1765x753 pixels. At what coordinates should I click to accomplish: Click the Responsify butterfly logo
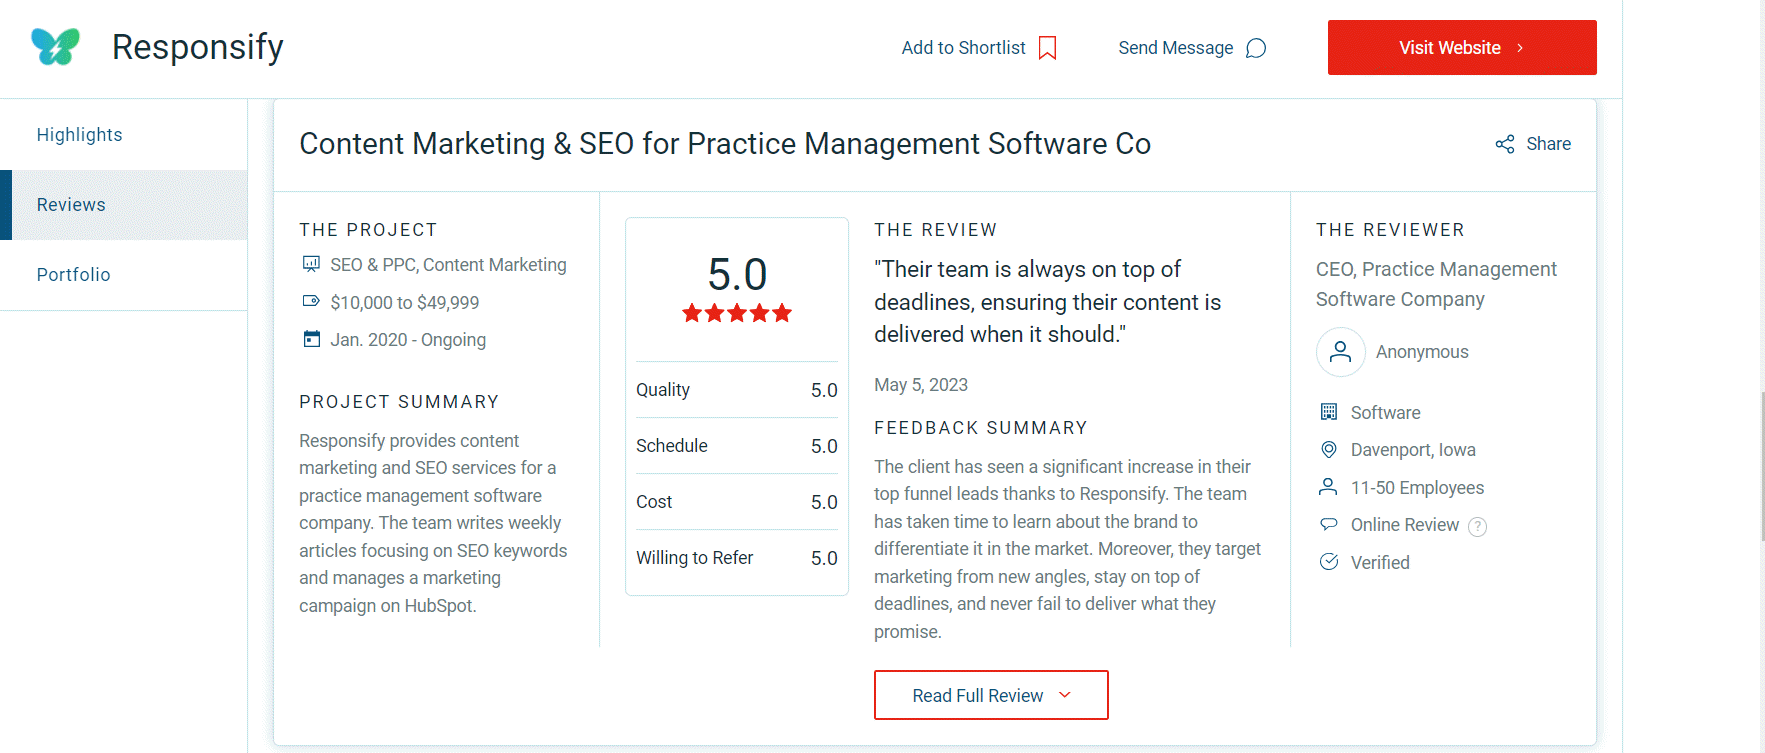coord(55,47)
